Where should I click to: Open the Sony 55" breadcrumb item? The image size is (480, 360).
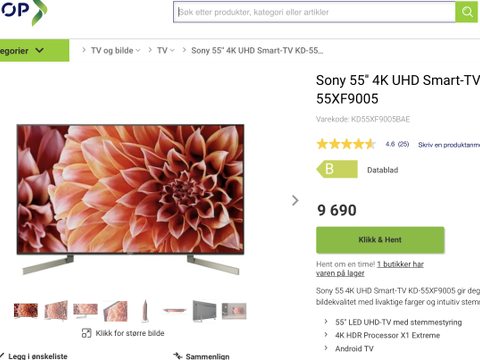257,50
